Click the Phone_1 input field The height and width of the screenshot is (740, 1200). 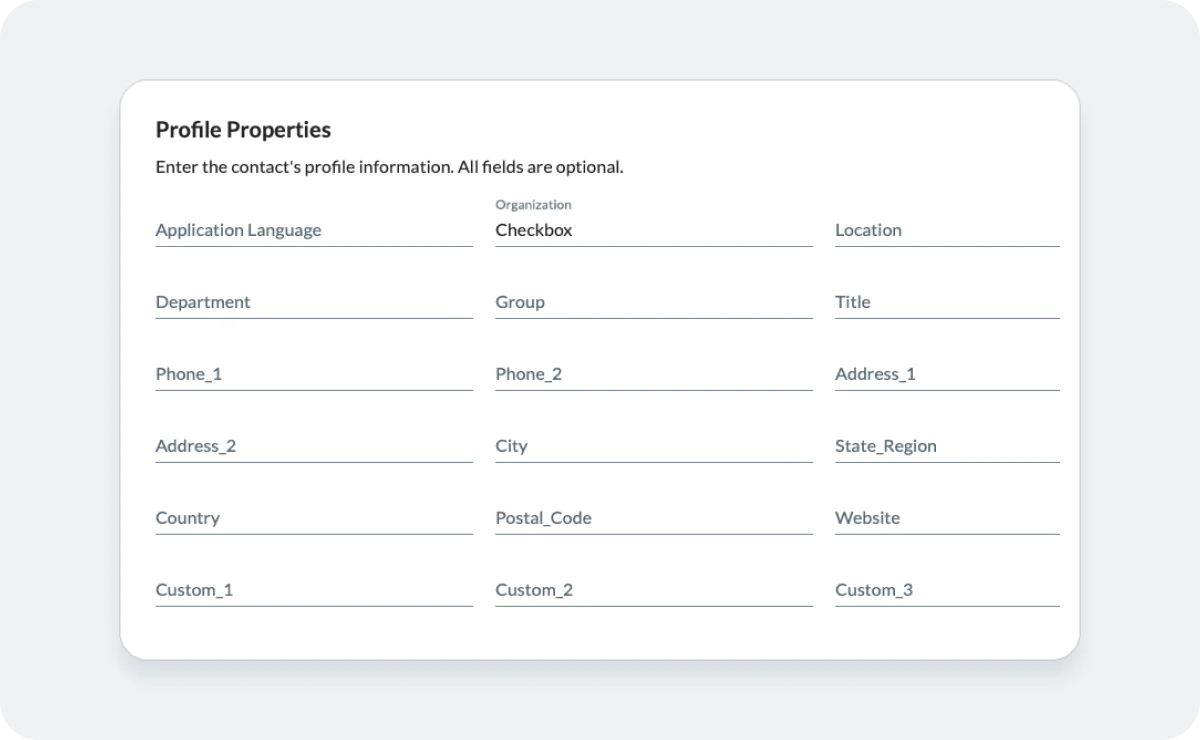tap(314, 374)
